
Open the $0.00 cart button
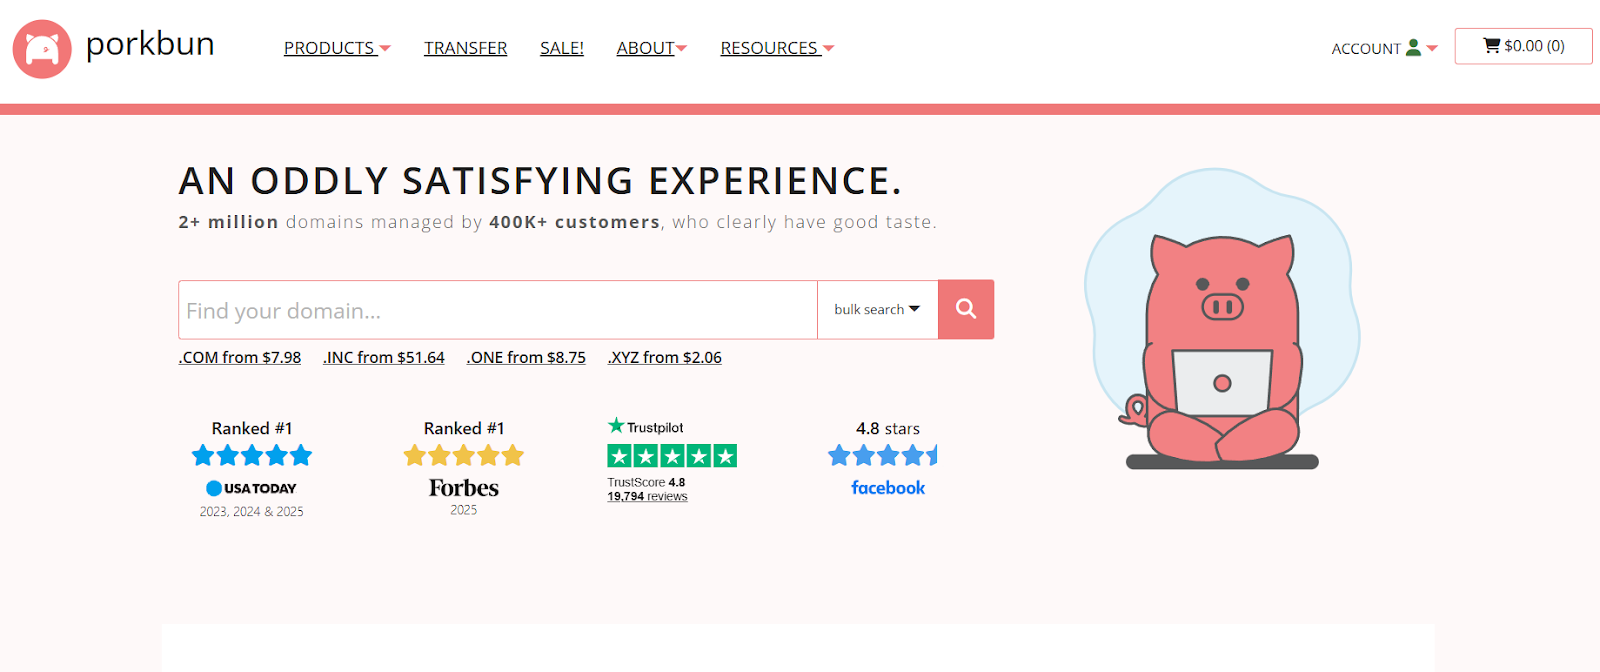point(1523,46)
